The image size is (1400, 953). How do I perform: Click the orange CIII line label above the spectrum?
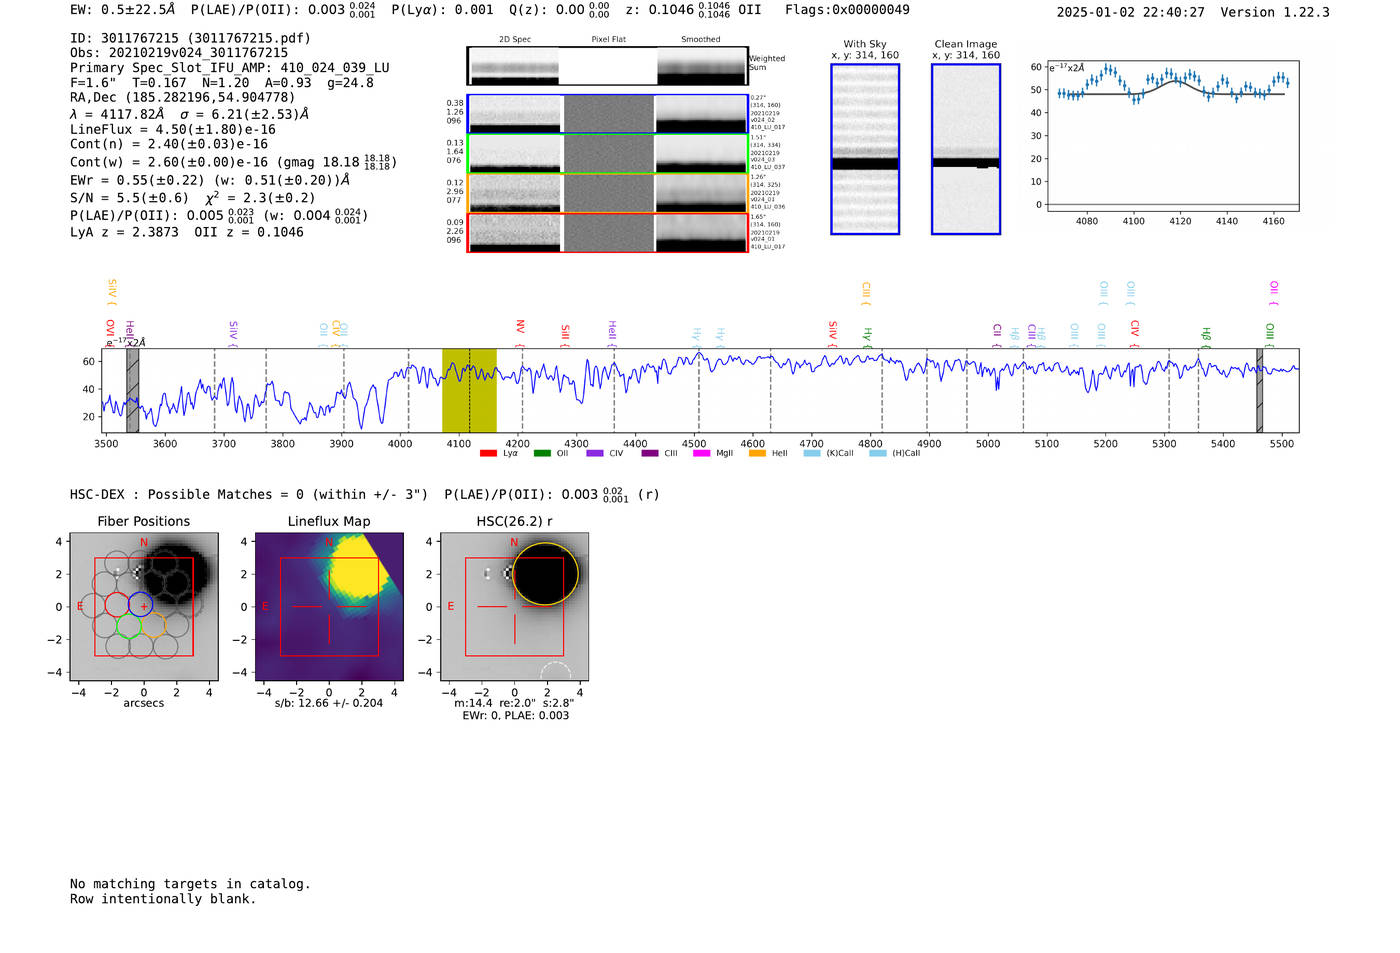pyautogui.click(x=866, y=294)
